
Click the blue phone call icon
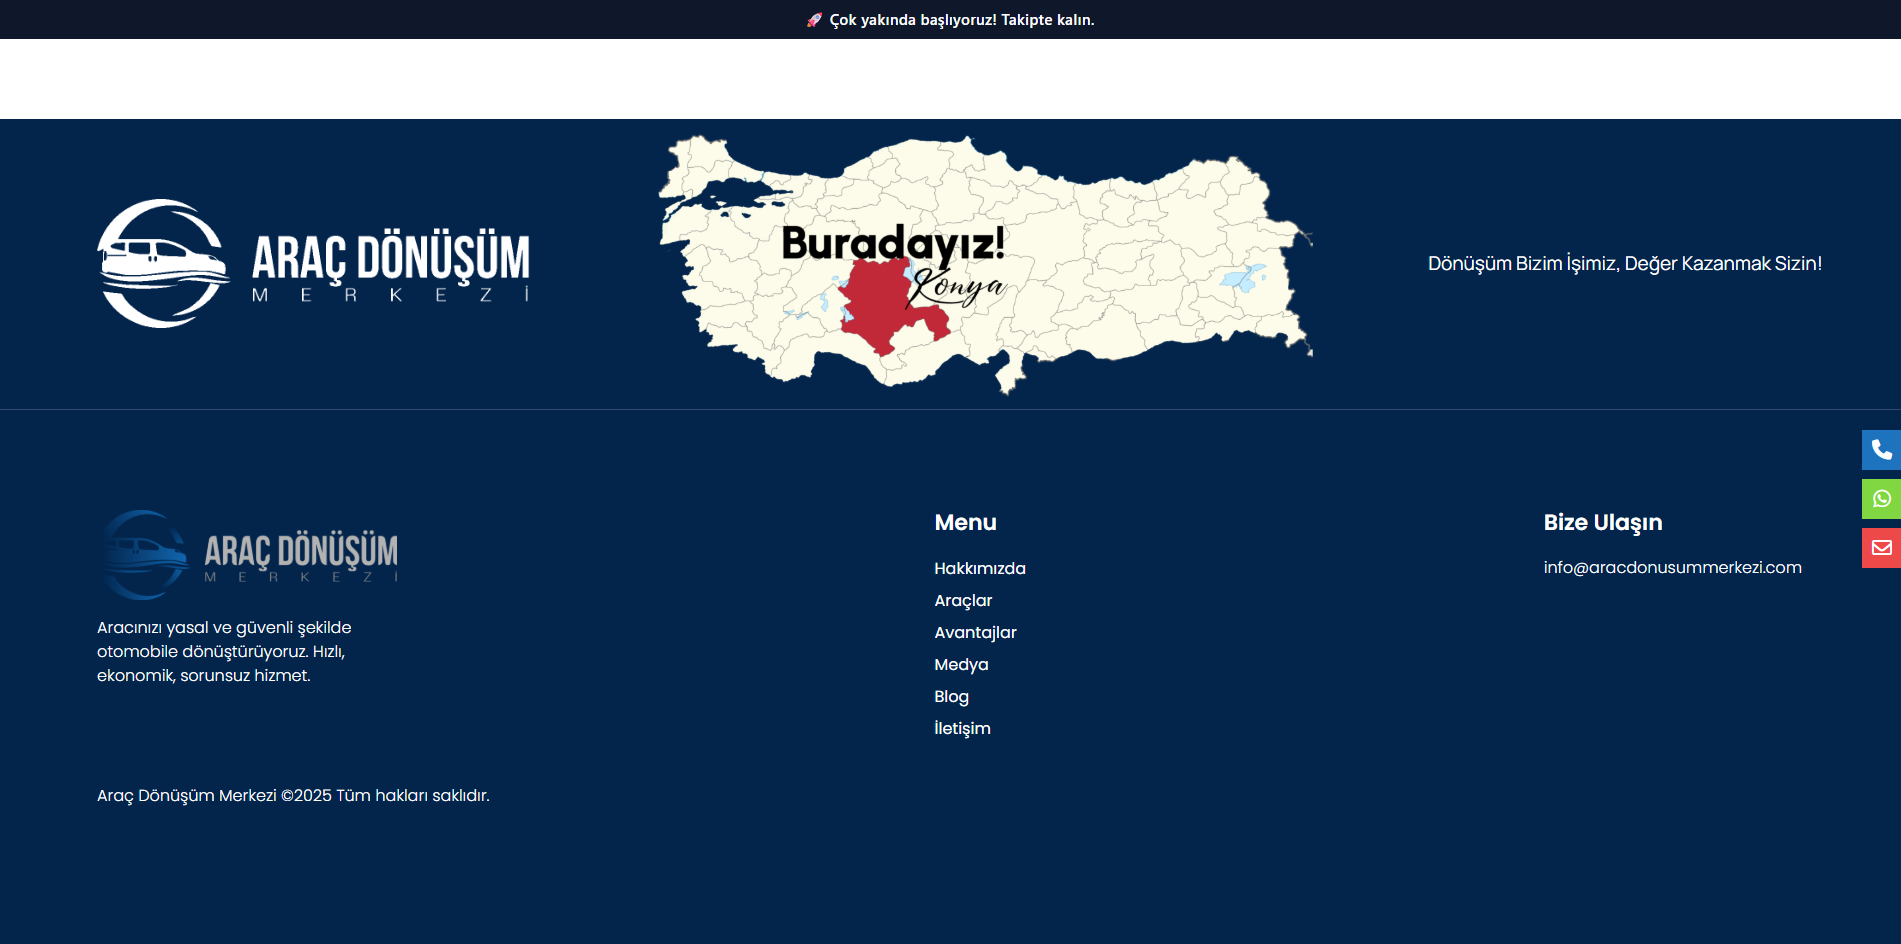click(x=1881, y=450)
